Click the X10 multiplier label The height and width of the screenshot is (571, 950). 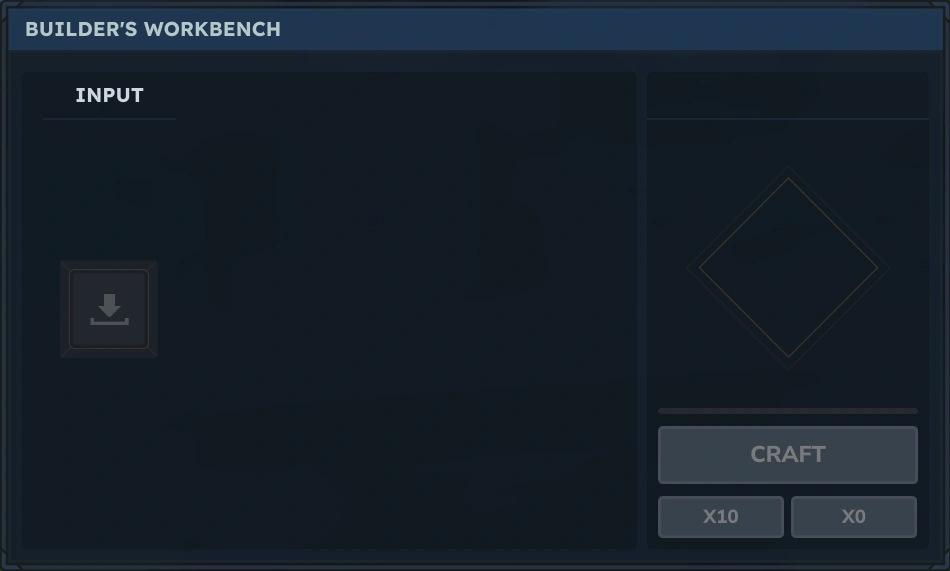pyautogui.click(x=720, y=516)
